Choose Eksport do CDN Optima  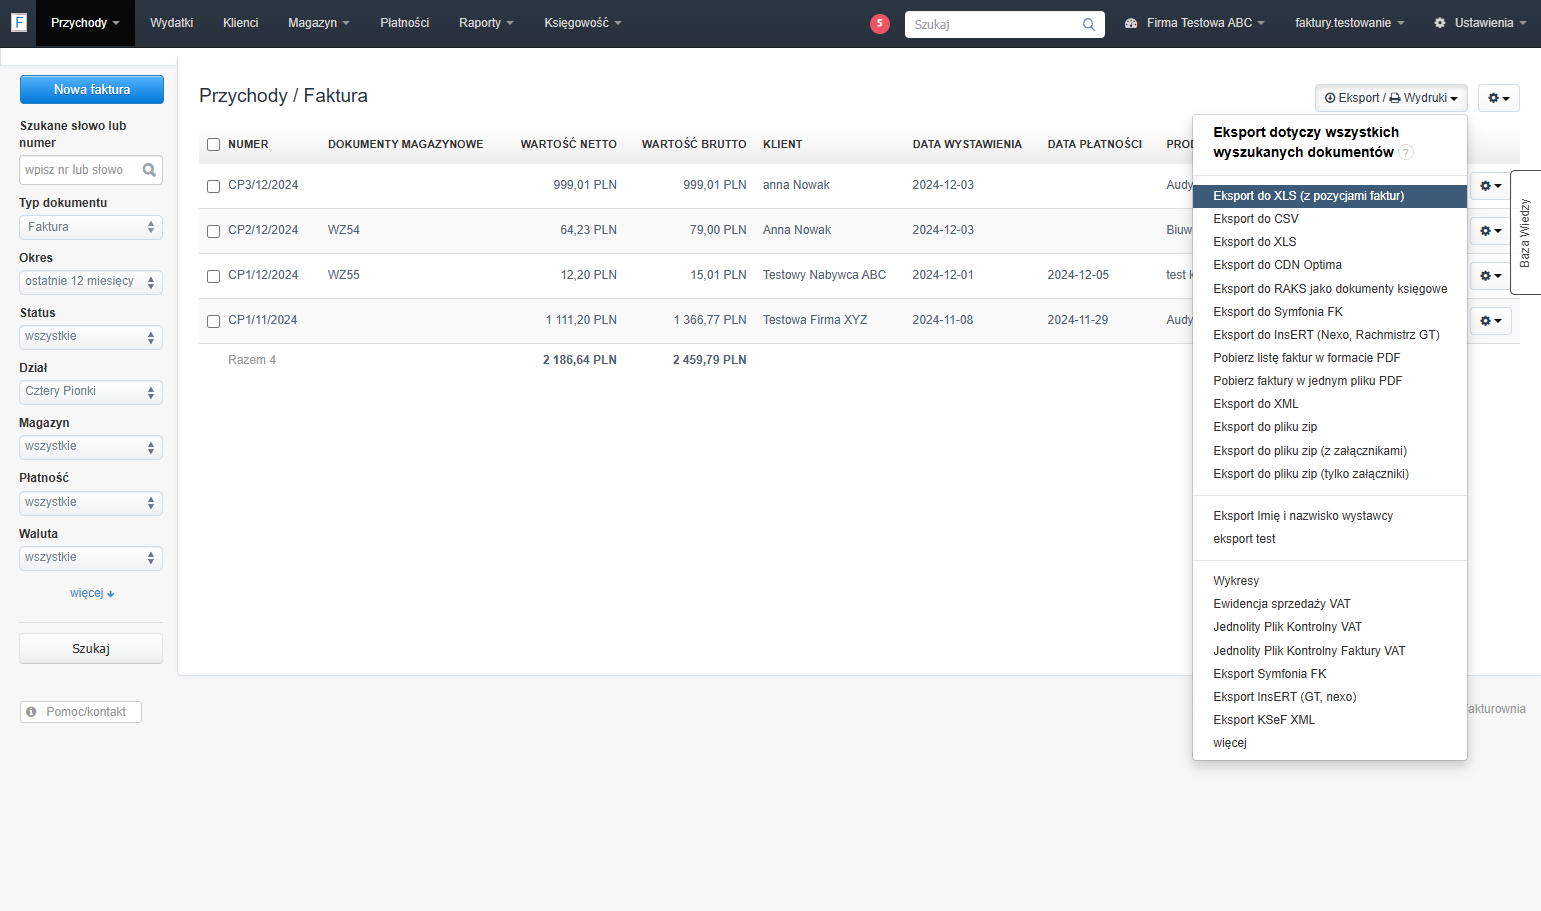pos(1330,265)
